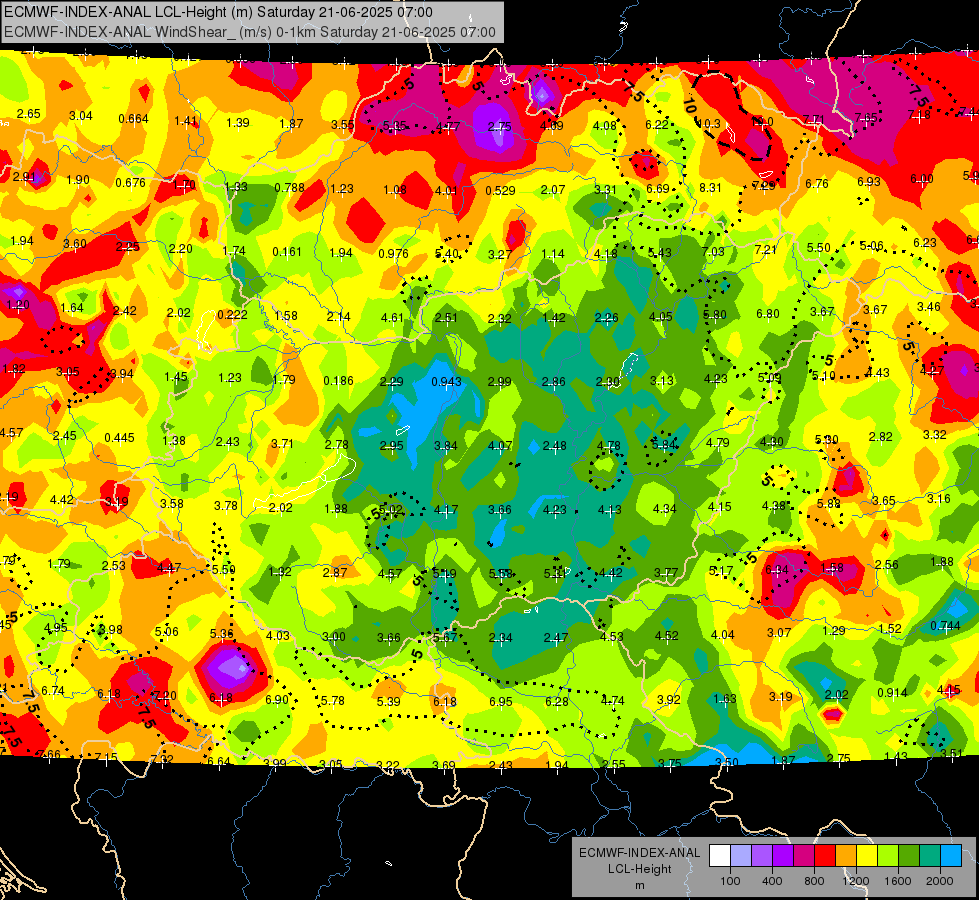Click the wind shear value 0.914
This screenshot has height=900, width=979.
click(892, 692)
